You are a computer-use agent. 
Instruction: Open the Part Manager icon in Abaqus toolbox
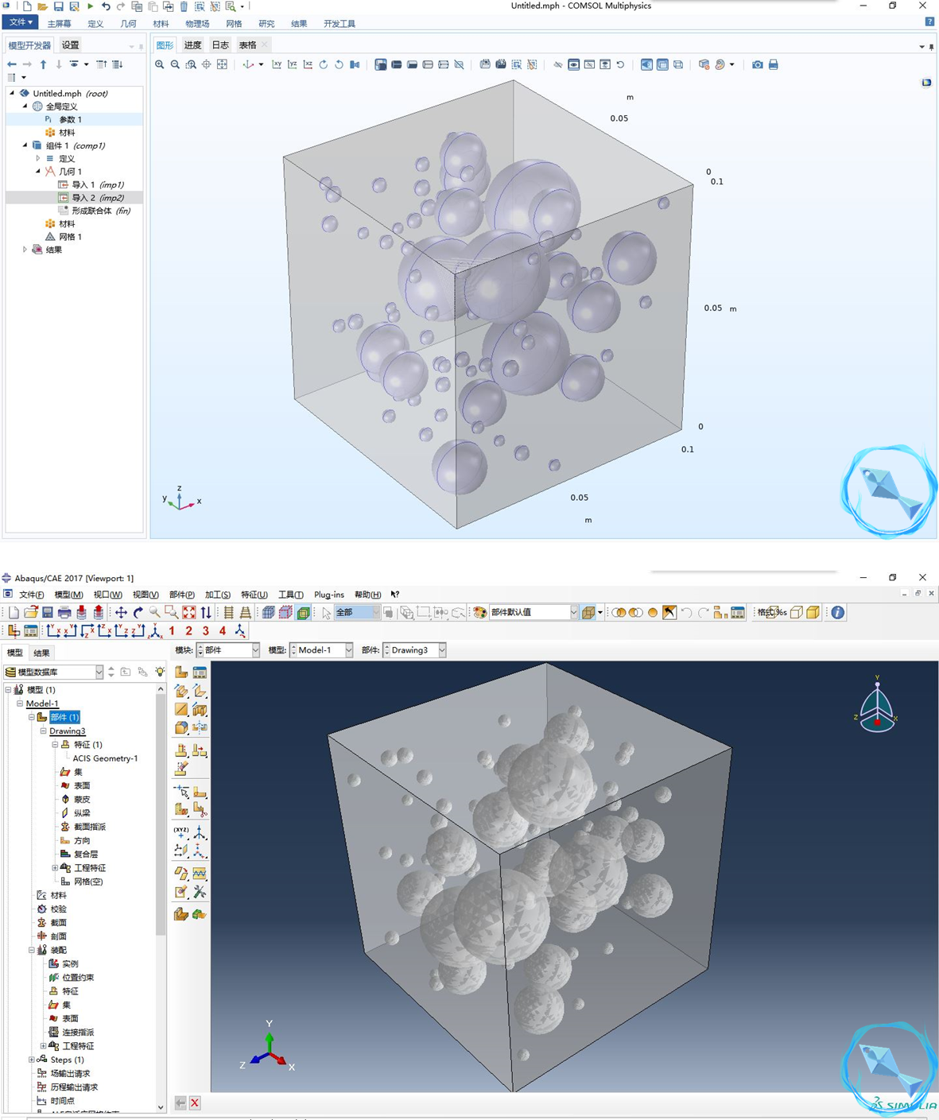pyautogui.click(x=200, y=673)
